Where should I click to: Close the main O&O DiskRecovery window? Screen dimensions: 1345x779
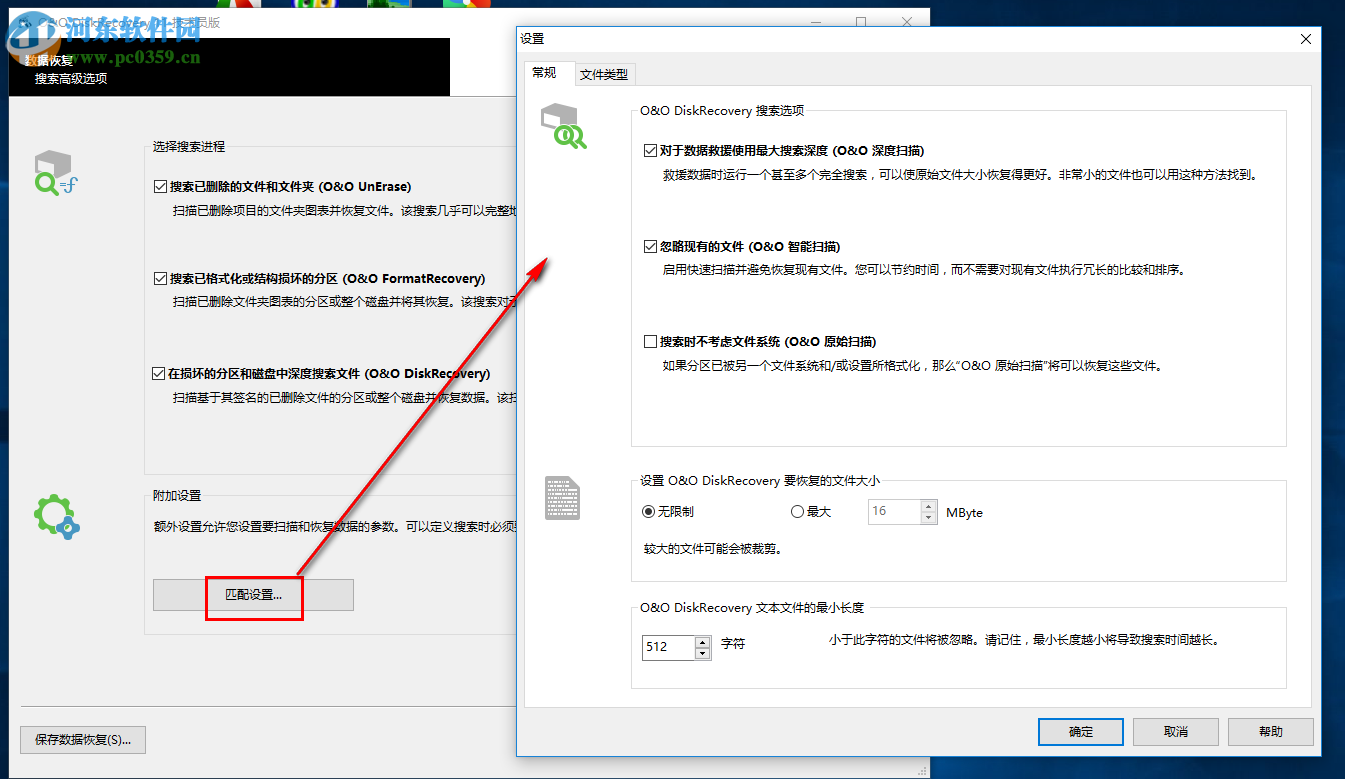[906, 21]
